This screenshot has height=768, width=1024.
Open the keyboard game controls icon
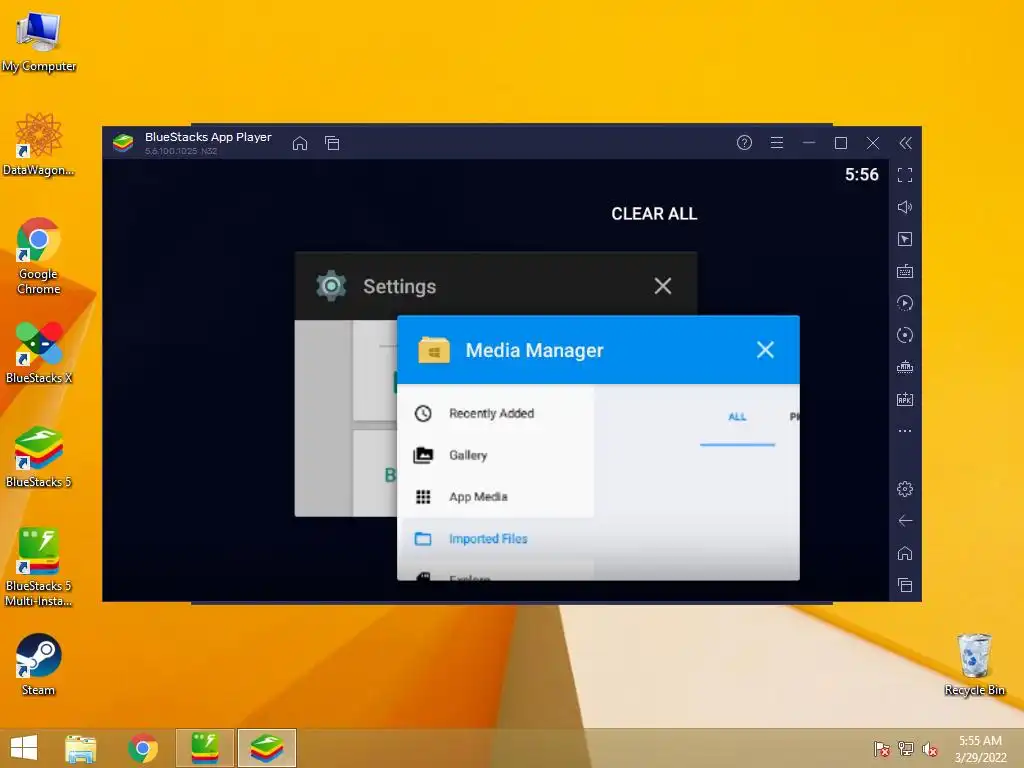(905, 271)
